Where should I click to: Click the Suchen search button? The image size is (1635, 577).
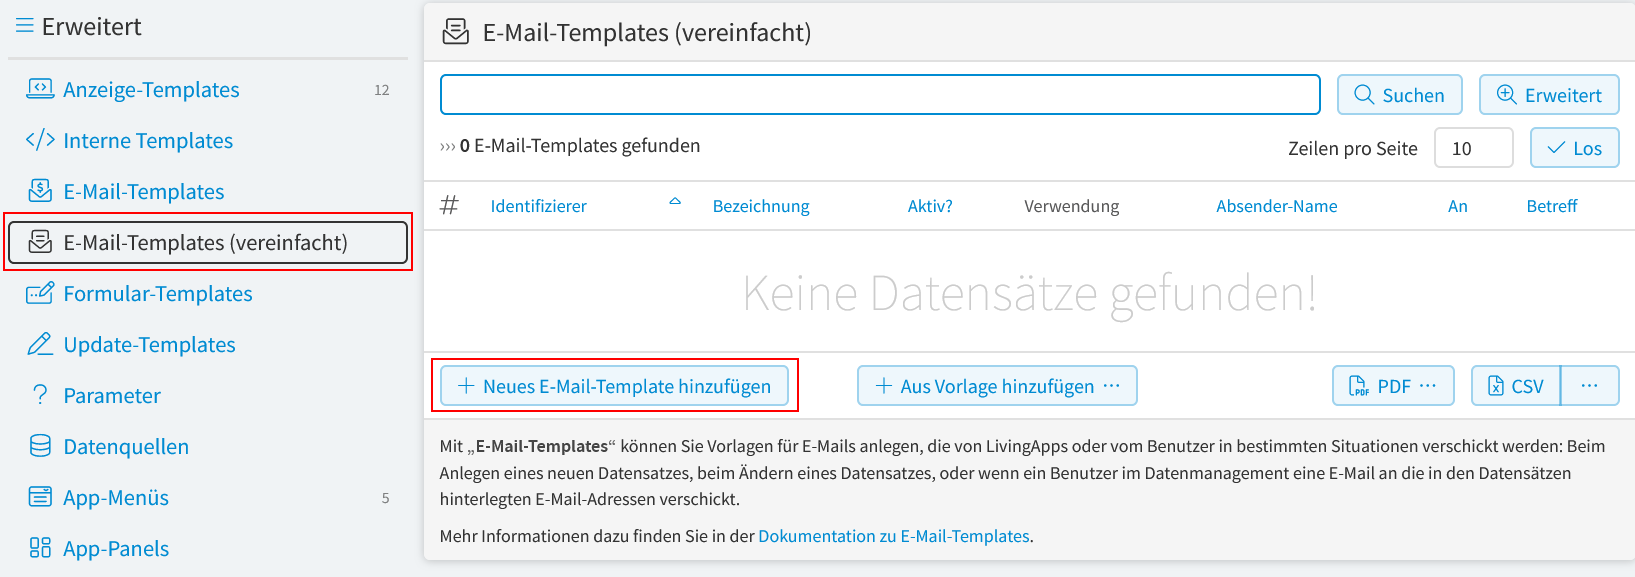(1400, 95)
